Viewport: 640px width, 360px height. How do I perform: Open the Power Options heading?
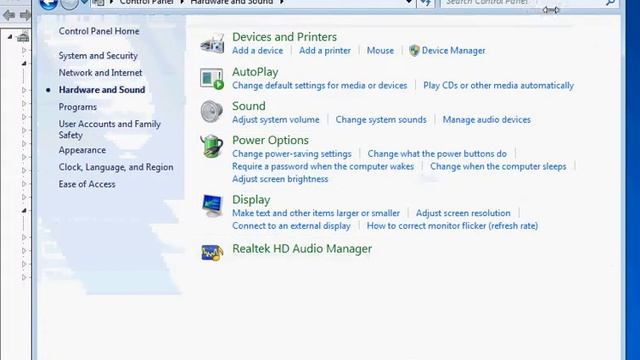[270, 140]
